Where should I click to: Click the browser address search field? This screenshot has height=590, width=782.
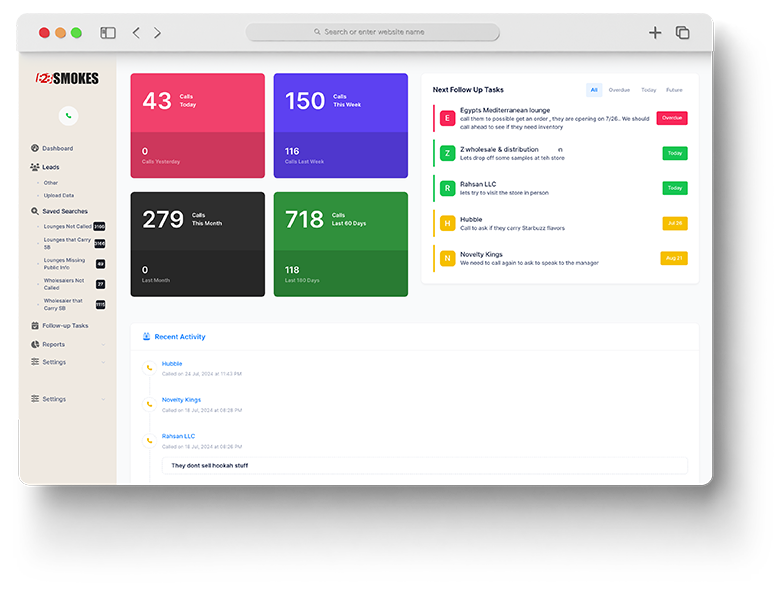373,32
